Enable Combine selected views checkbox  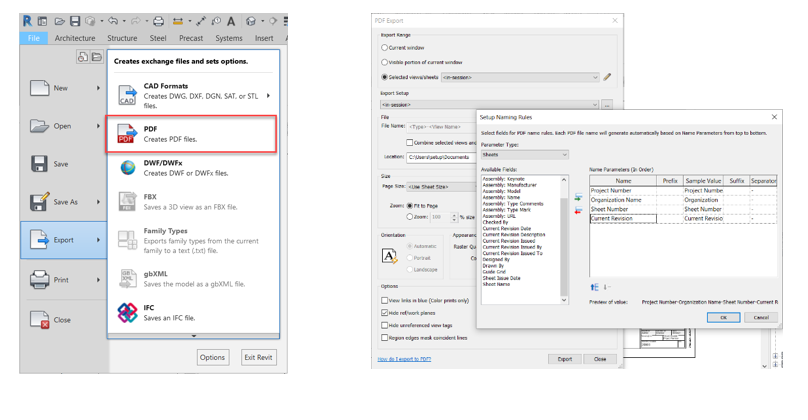click(x=410, y=142)
